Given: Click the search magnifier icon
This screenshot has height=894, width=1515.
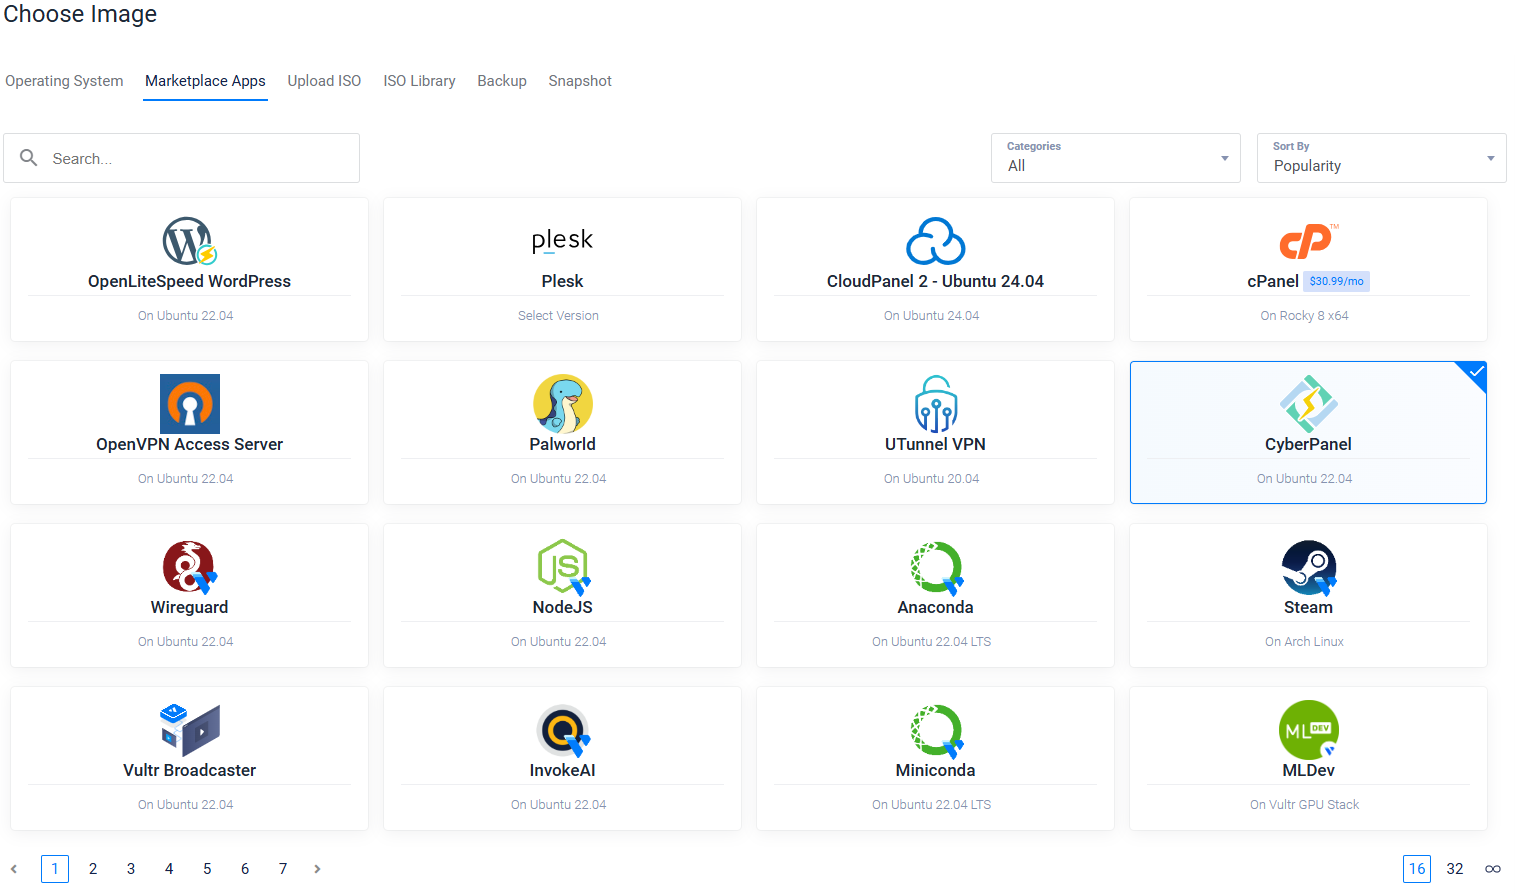Looking at the screenshot, I should (x=29, y=158).
